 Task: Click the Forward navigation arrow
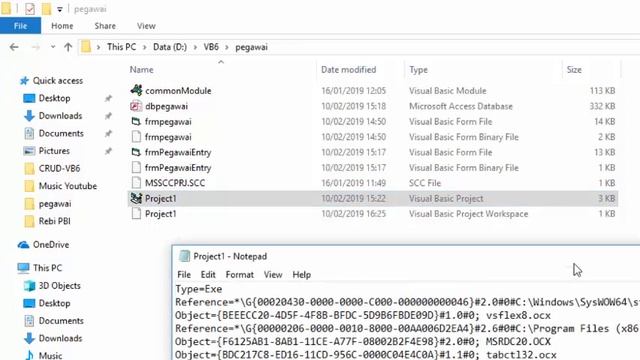tap(36, 47)
